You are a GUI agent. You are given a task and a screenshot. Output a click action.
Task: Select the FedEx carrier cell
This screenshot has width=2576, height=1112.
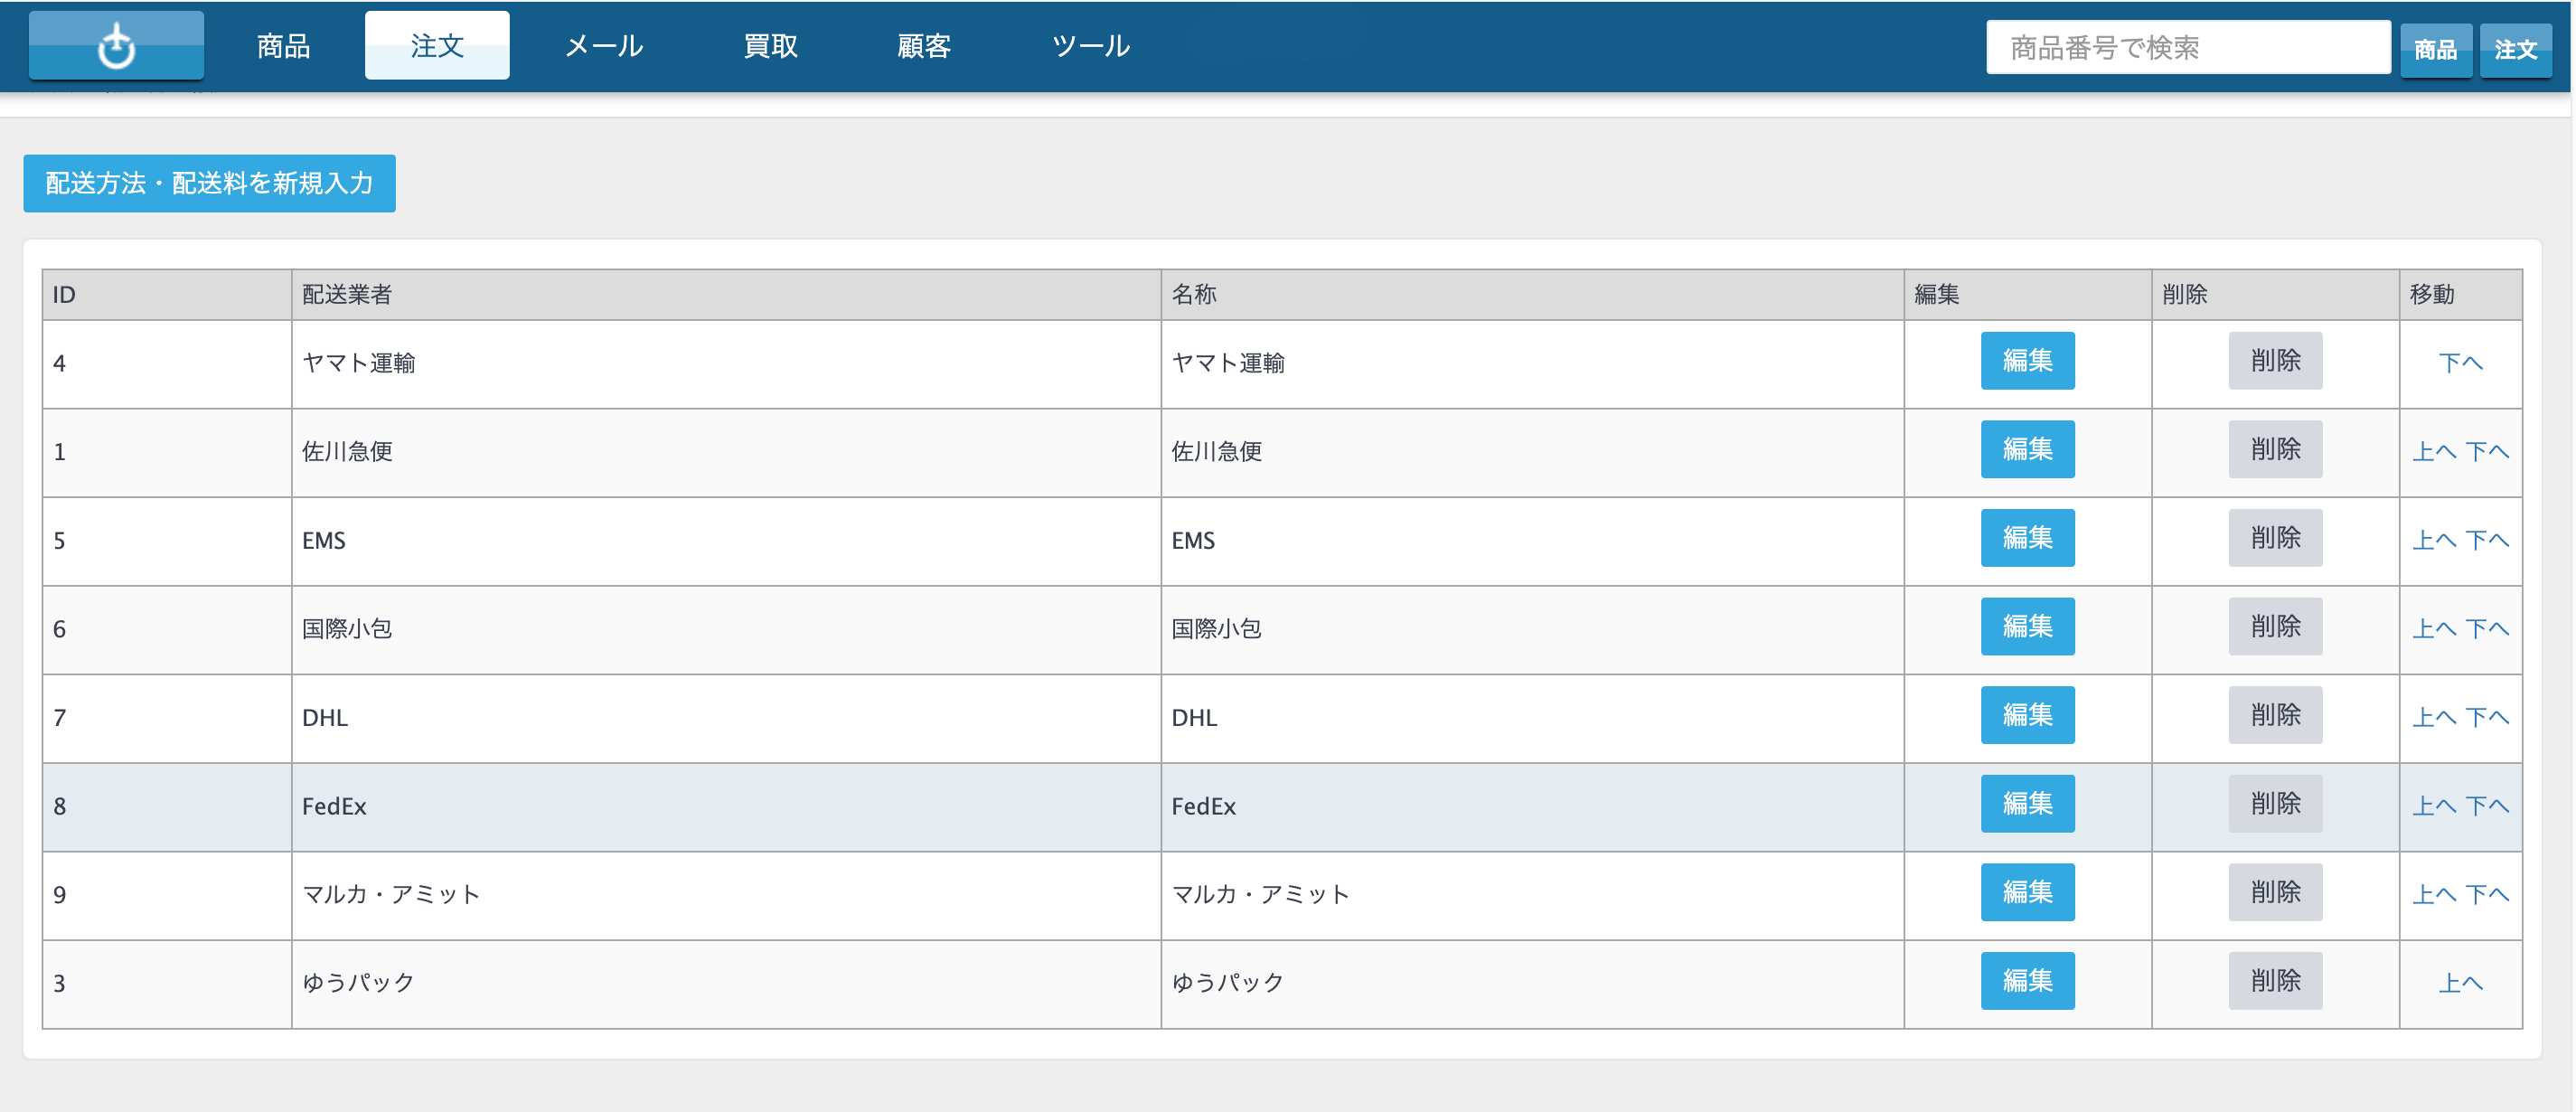point(726,807)
